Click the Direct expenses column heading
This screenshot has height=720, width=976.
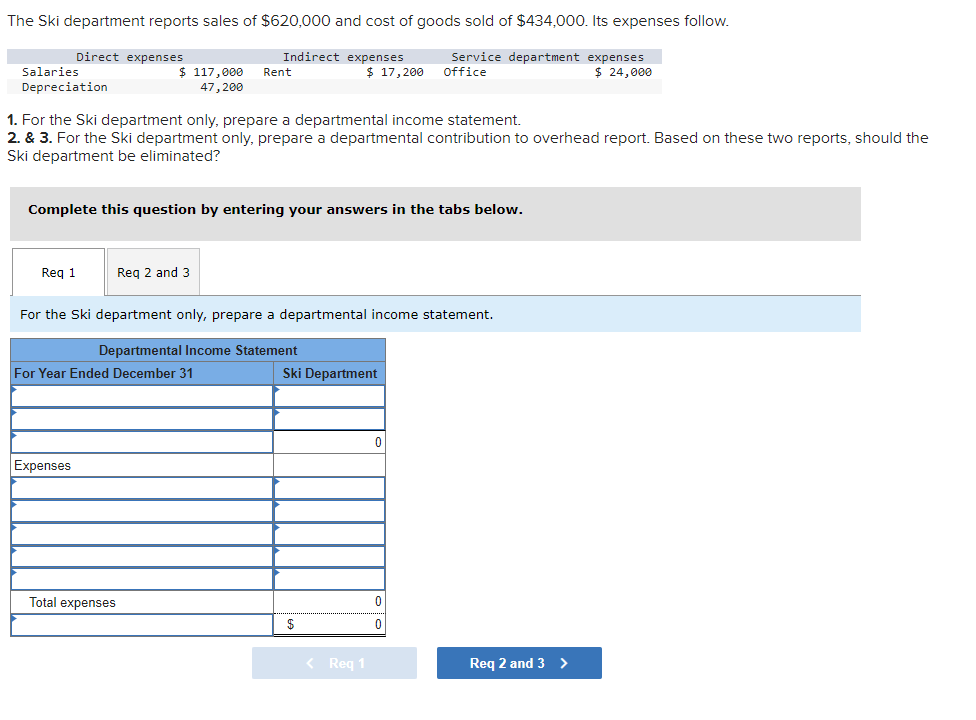pyautogui.click(x=129, y=57)
